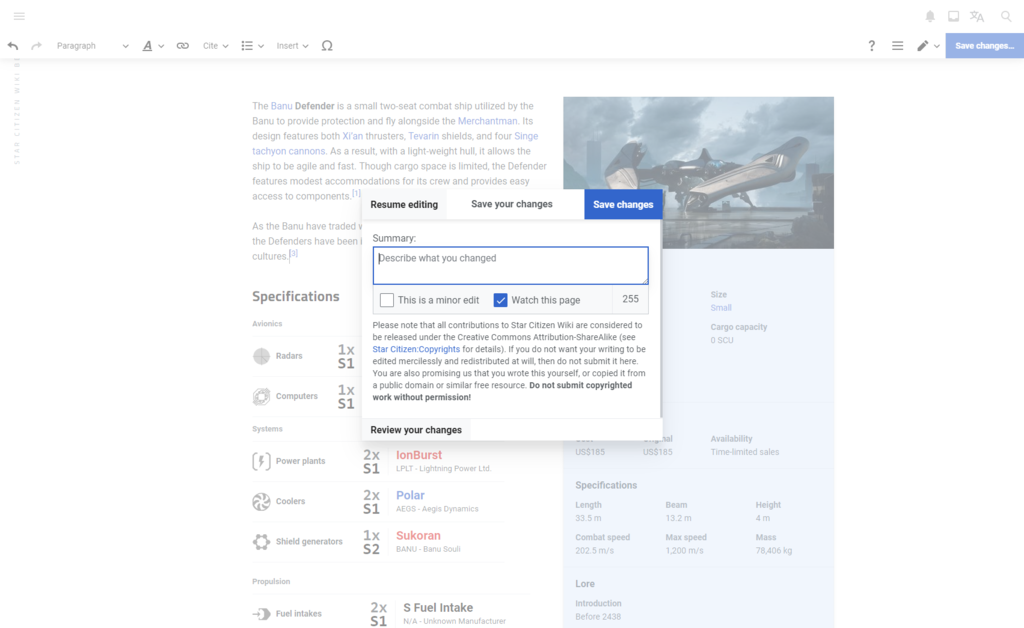Switch edit mode with pencil dropdown
The image size is (1024, 628).
coord(928,46)
